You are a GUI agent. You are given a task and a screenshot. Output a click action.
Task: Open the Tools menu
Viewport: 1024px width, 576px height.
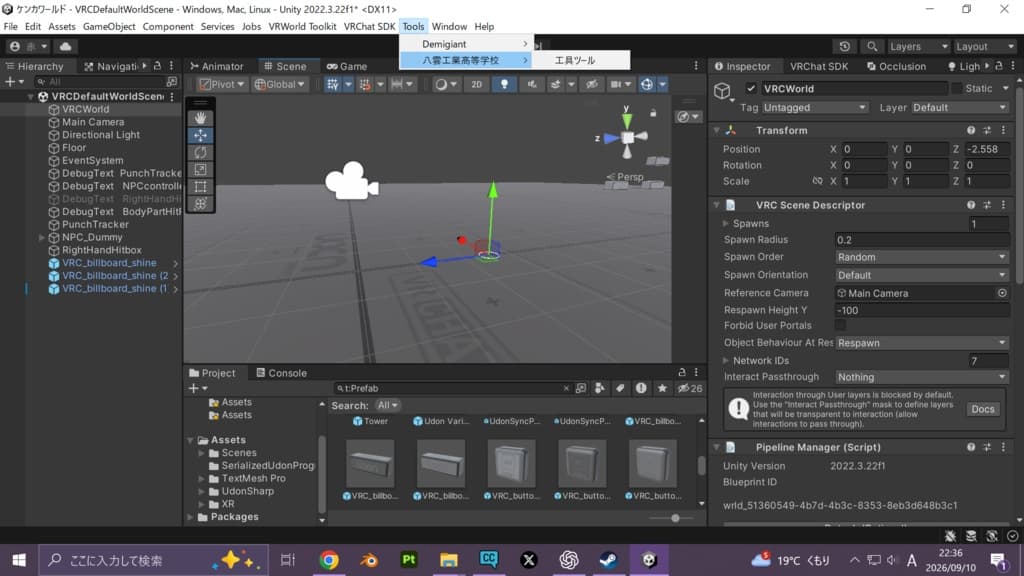413,26
